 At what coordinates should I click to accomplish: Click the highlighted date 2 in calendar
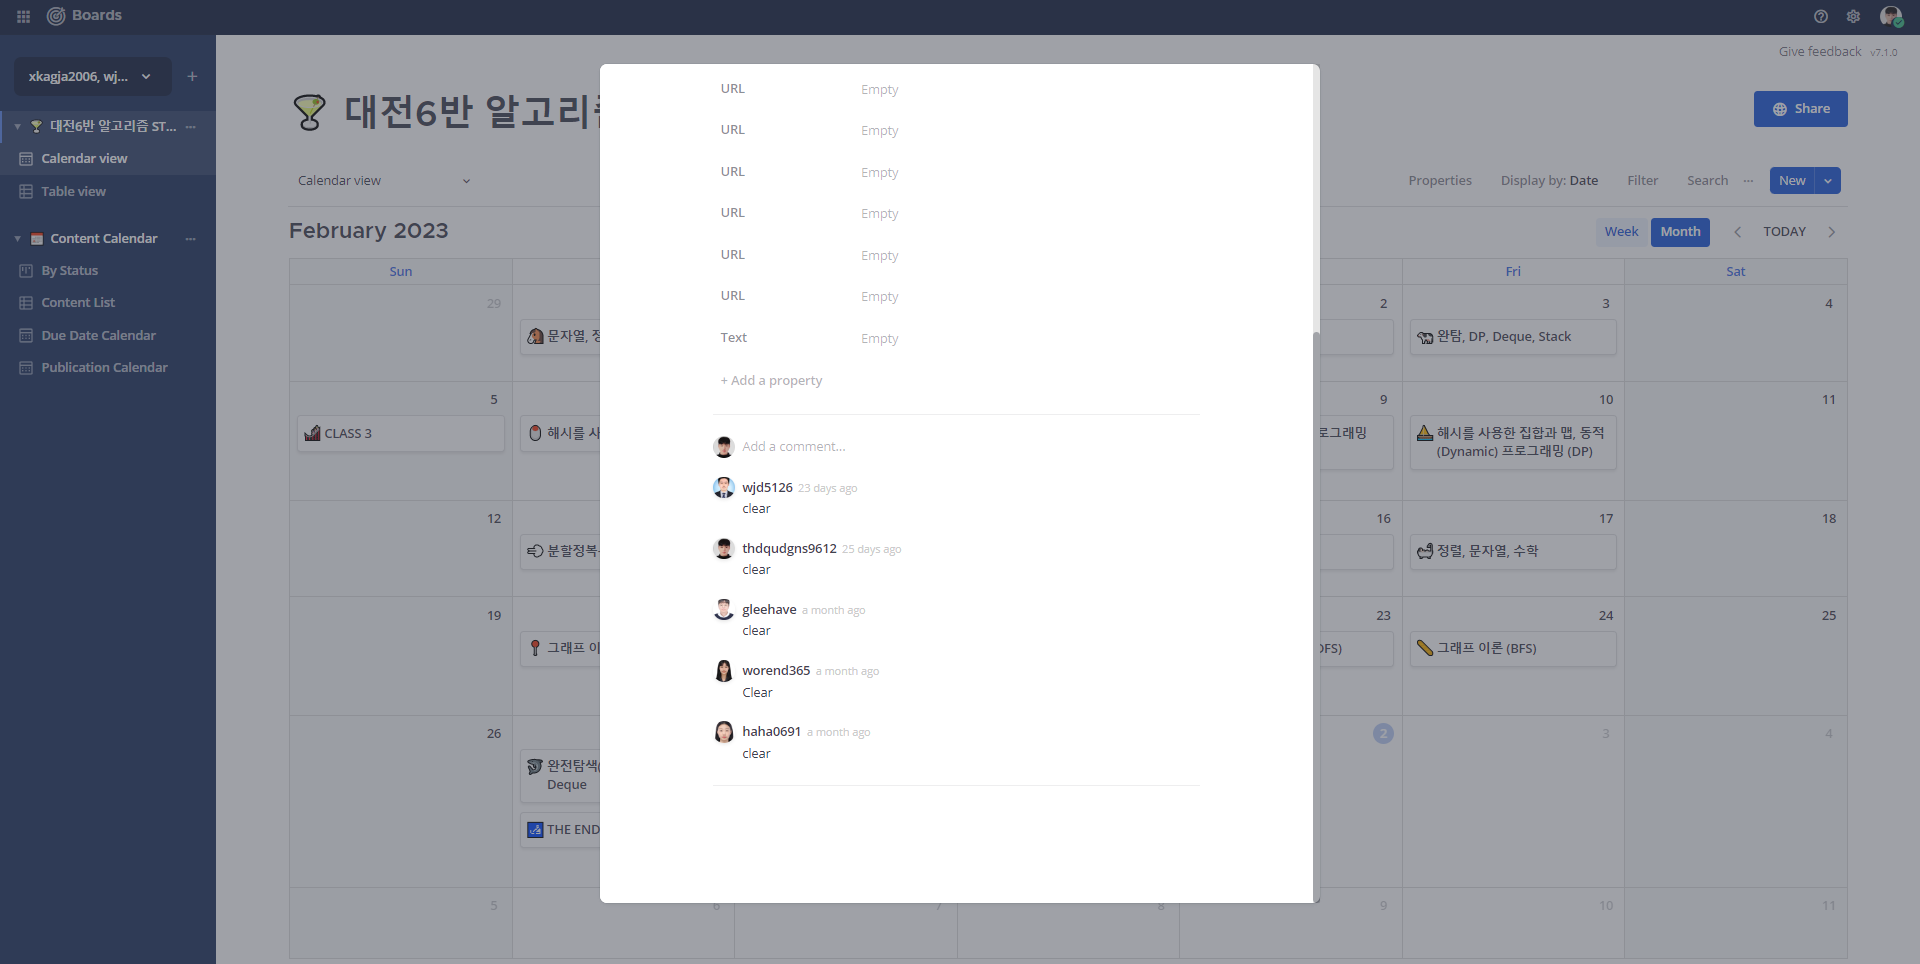click(x=1383, y=734)
